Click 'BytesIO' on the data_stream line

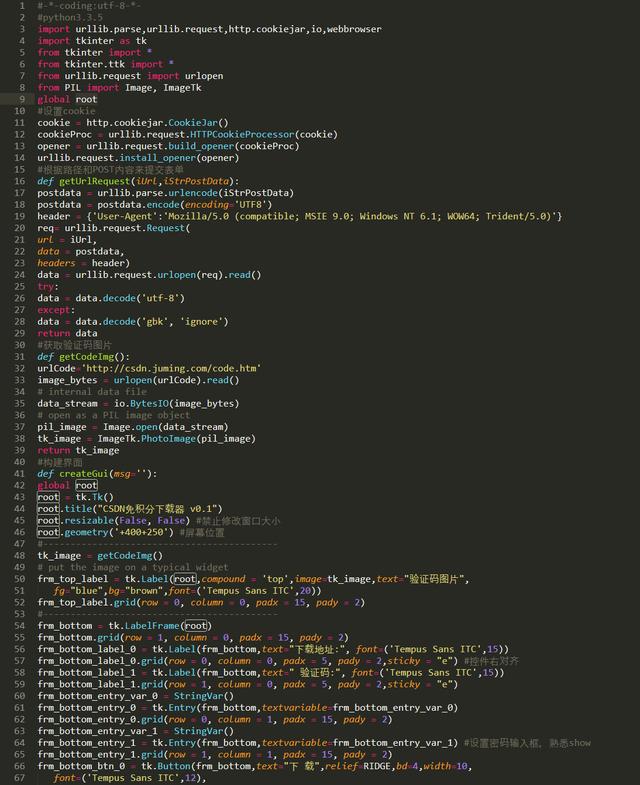[149, 404]
